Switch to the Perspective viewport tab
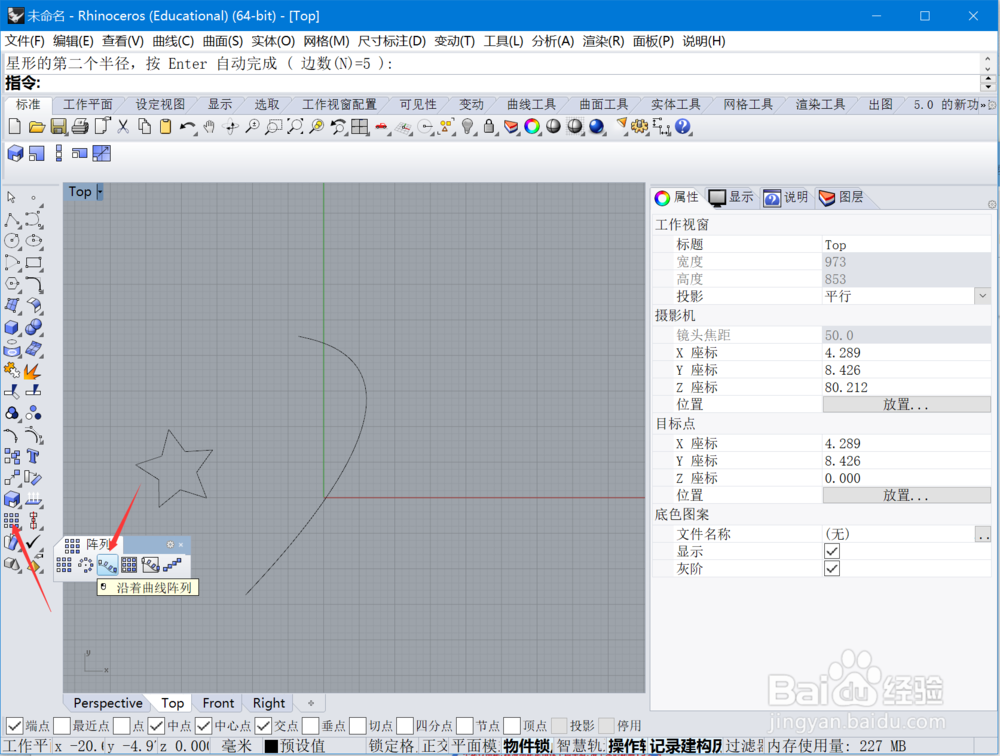 pos(108,702)
